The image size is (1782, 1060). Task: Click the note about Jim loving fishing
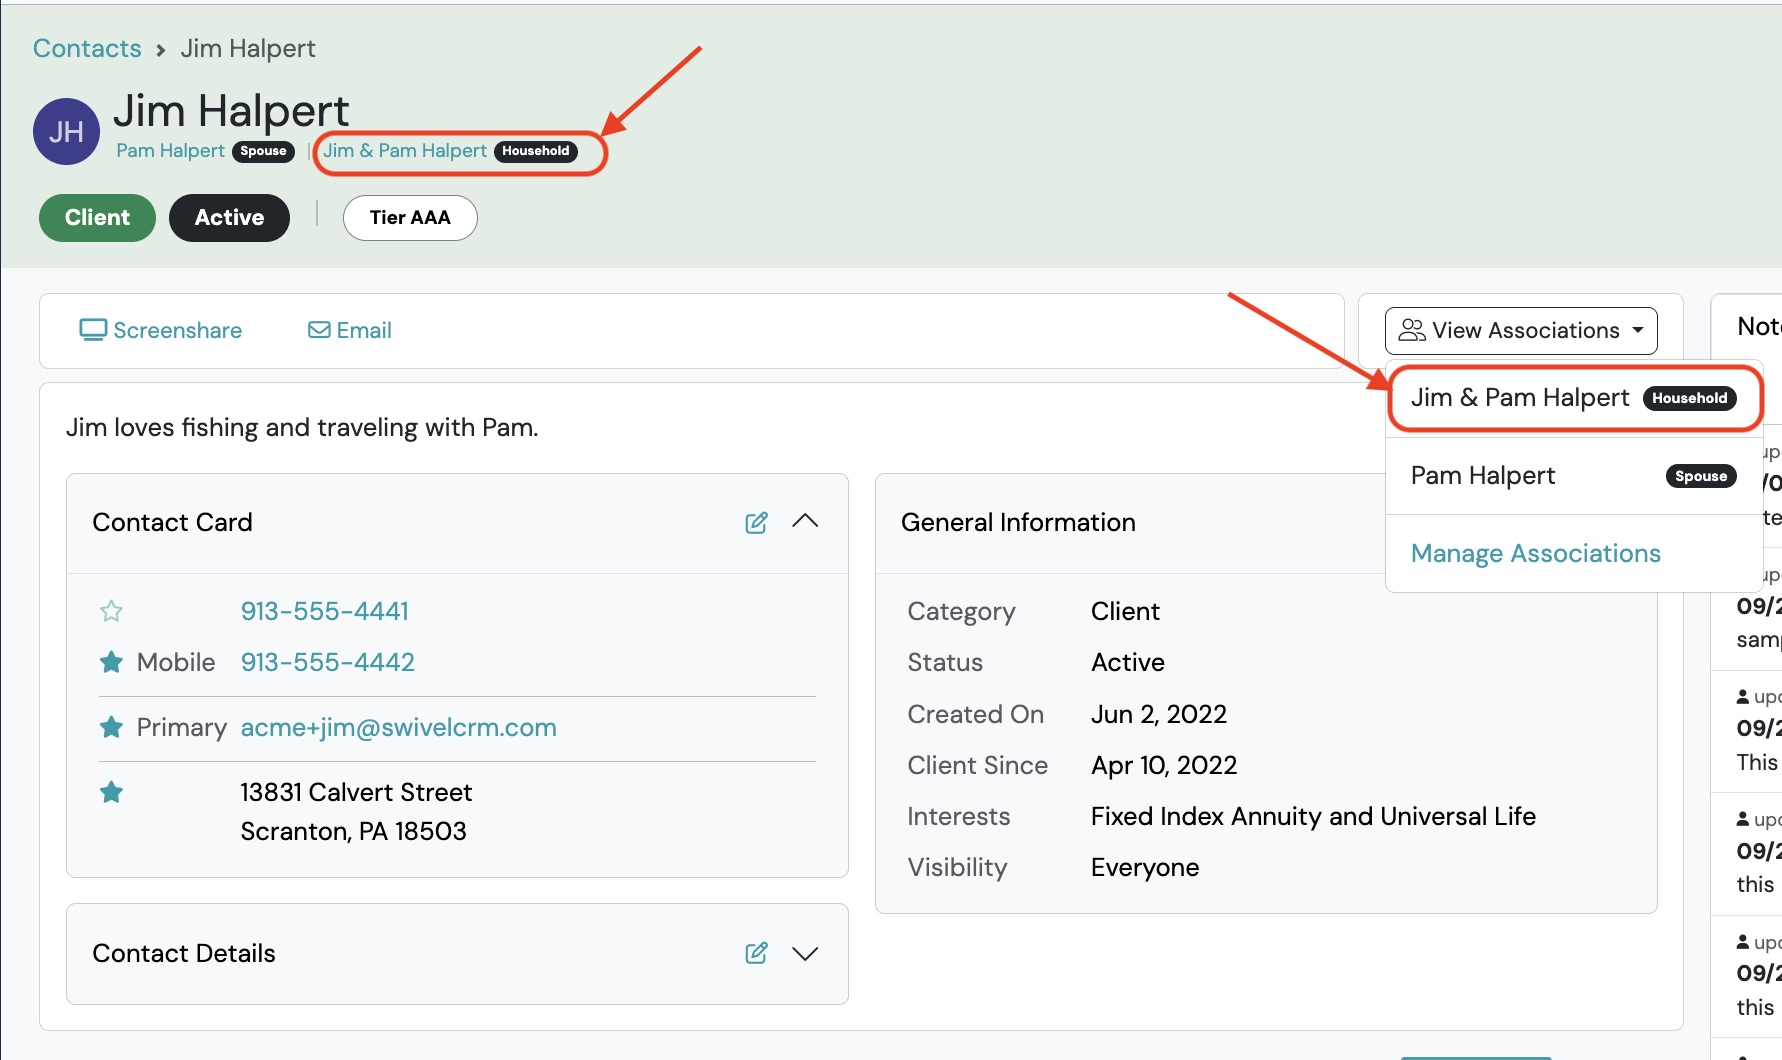[x=302, y=427]
